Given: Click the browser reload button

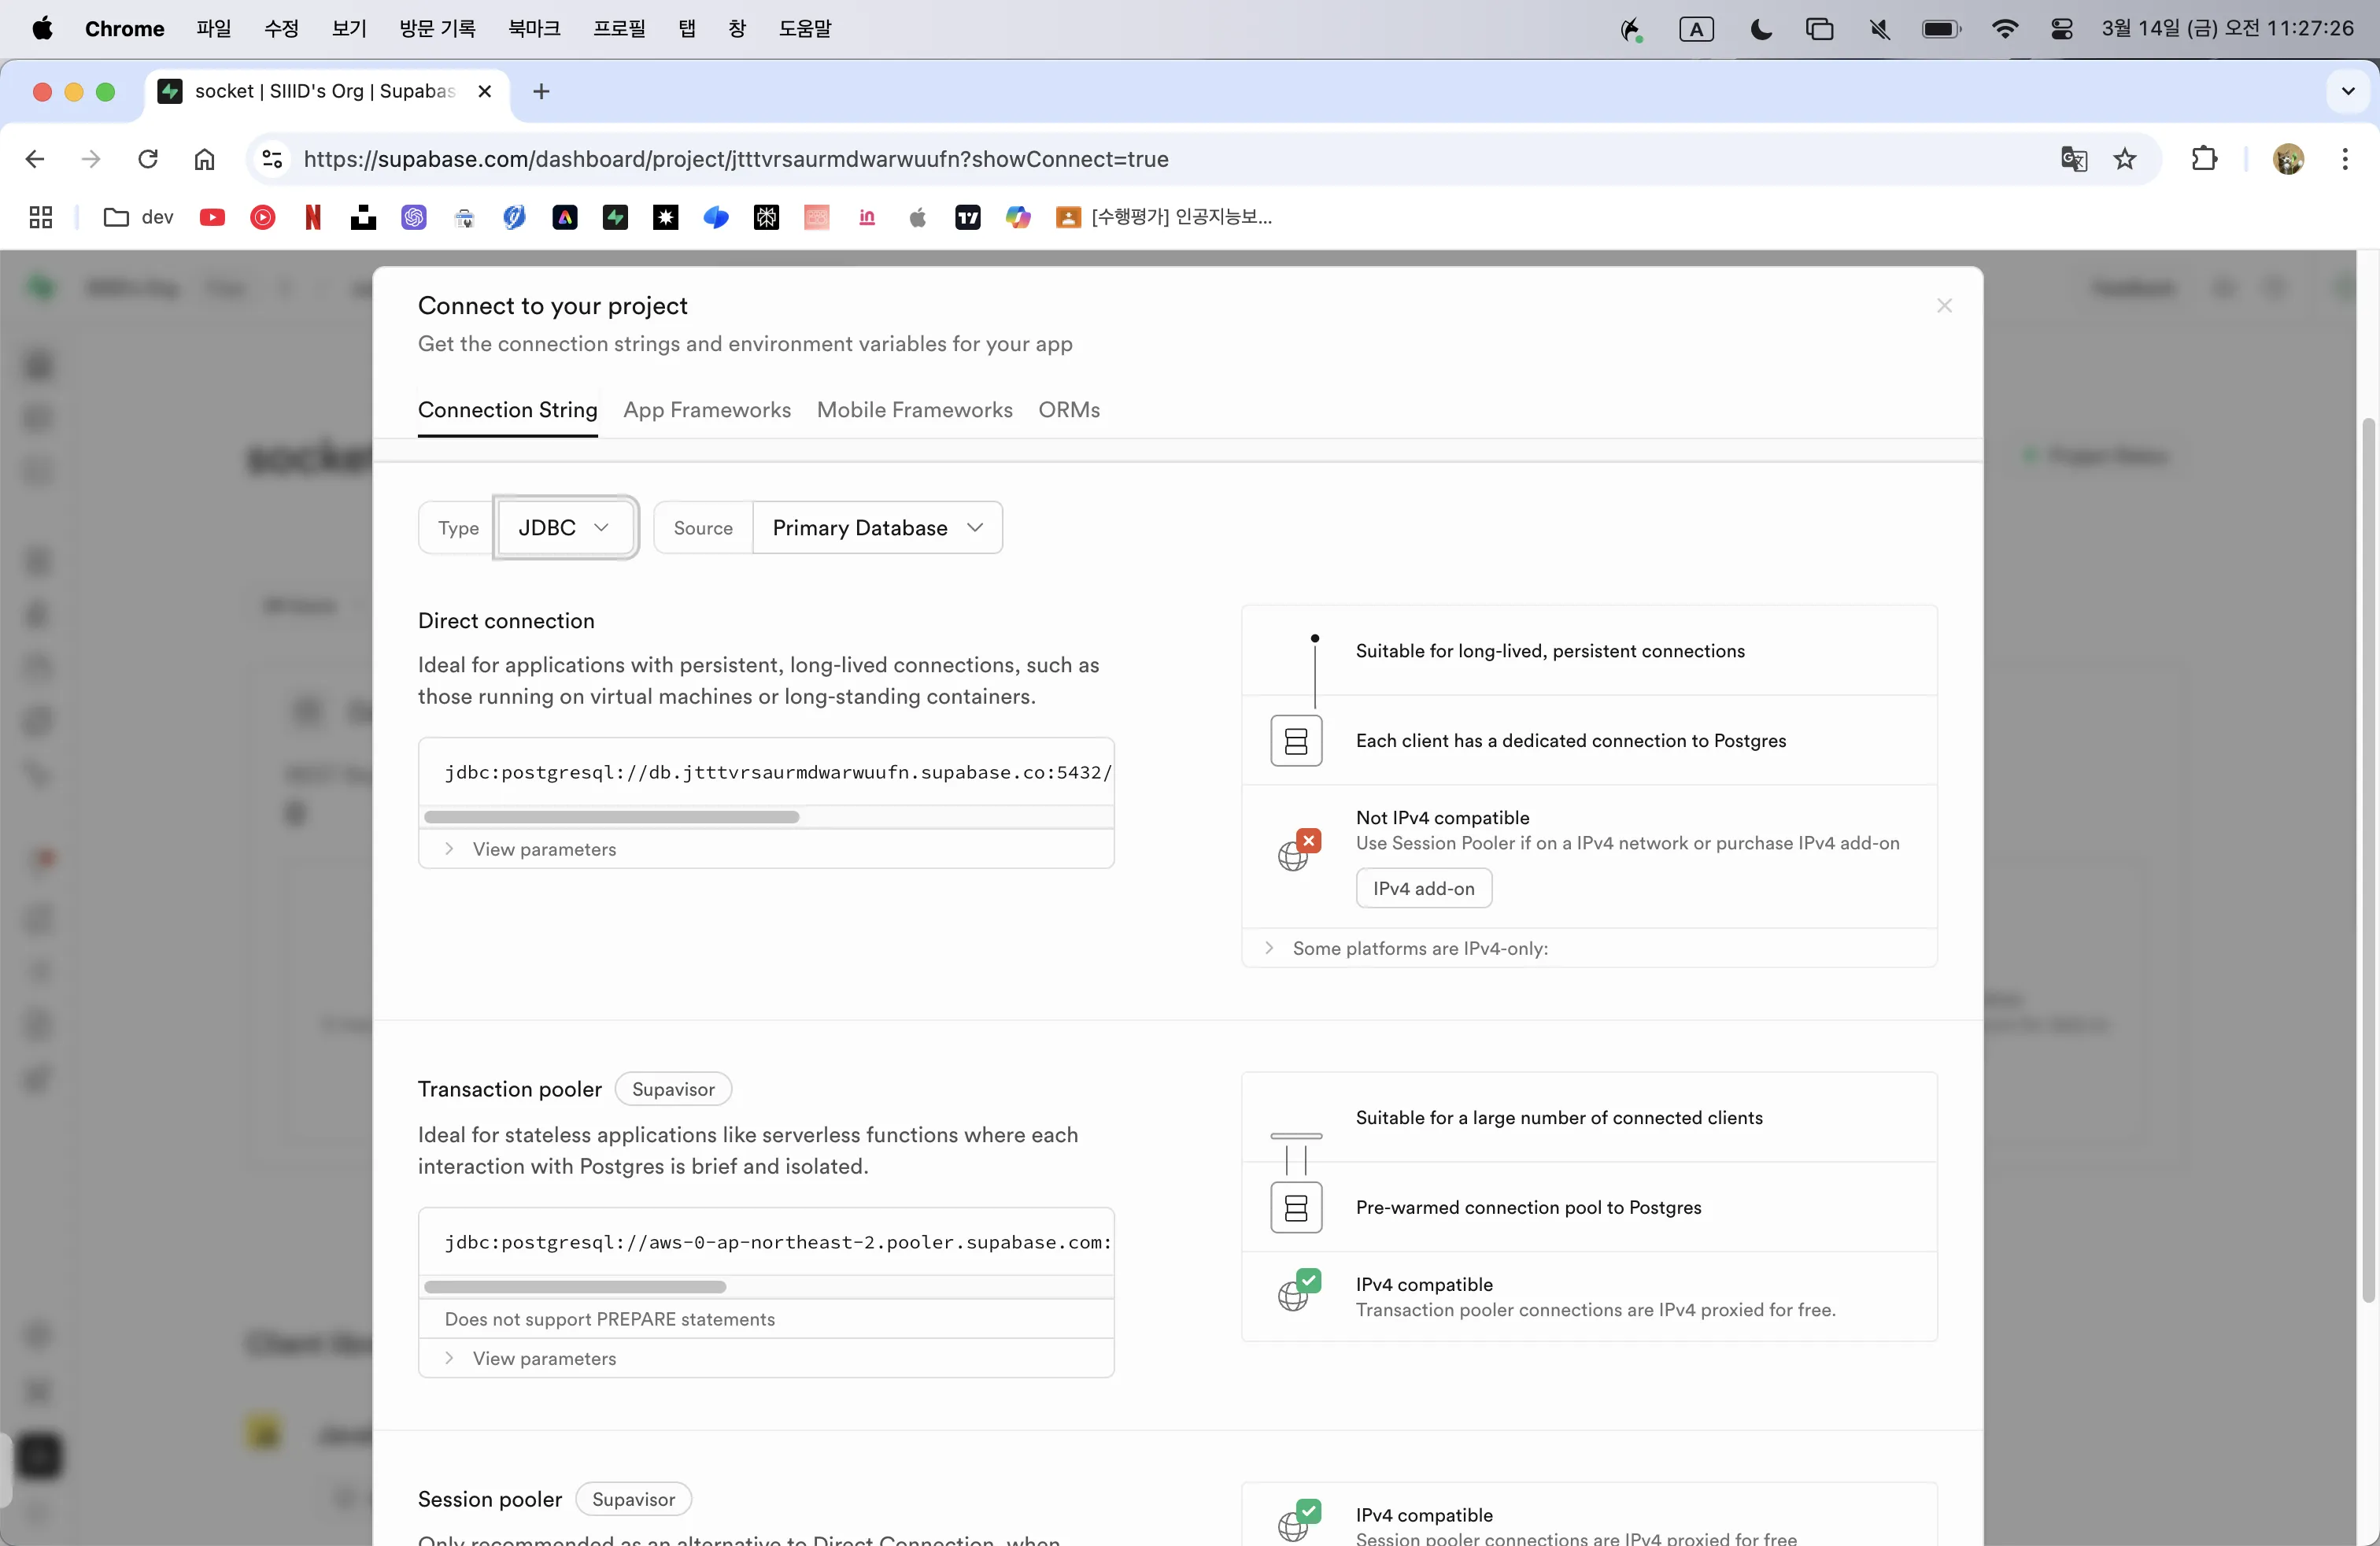Looking at the screenshot, I should tap(148, 159).
